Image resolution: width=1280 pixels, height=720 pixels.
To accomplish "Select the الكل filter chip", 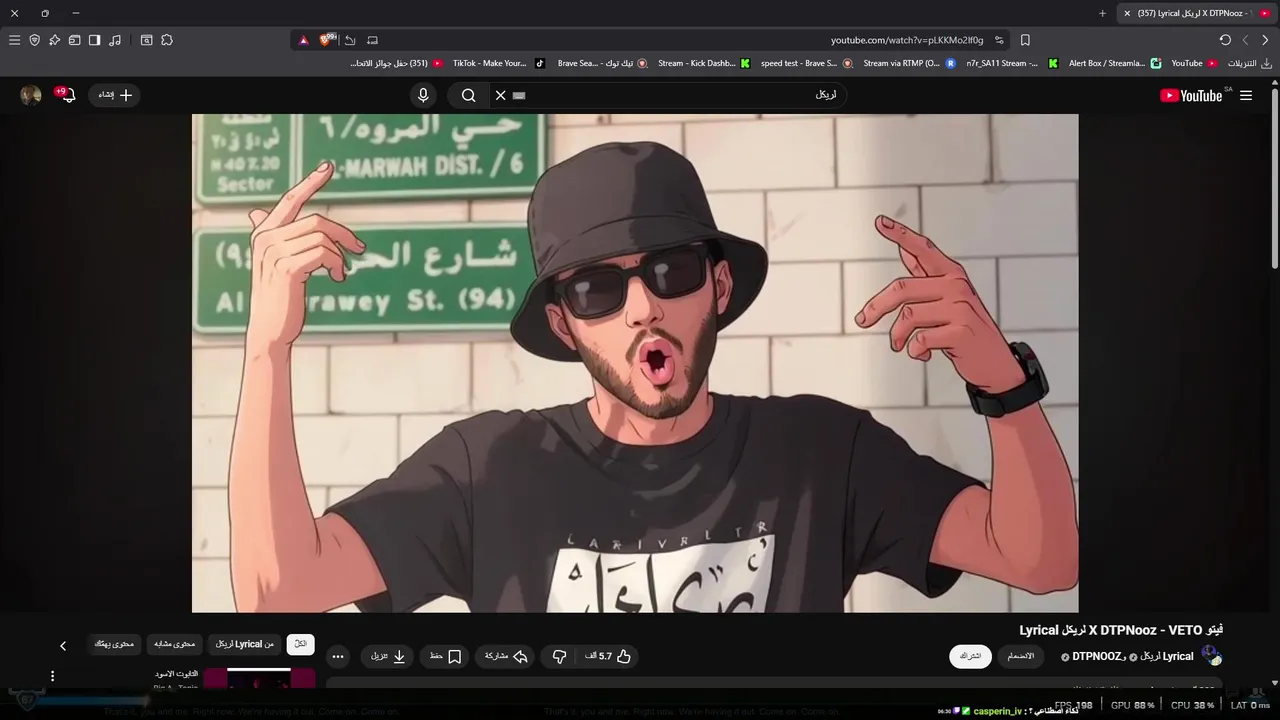I will click(300, 644).
